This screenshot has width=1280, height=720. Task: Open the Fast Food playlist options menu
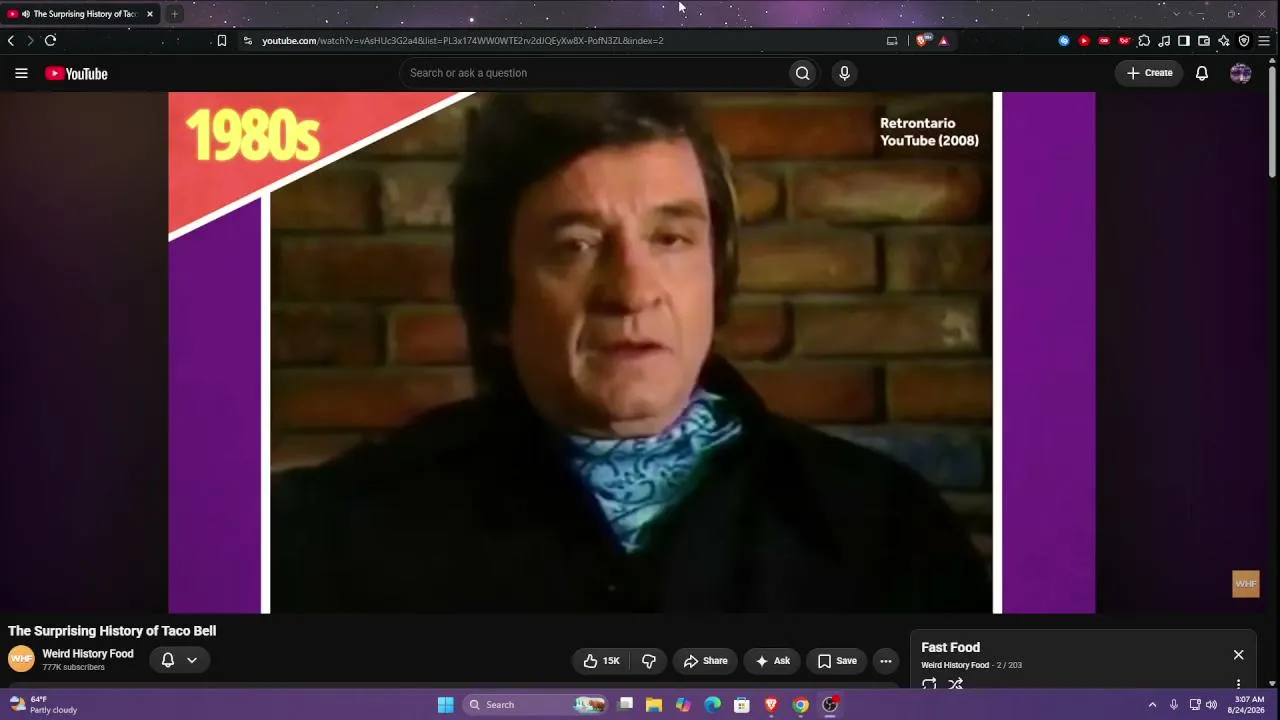pos(1238,685)
